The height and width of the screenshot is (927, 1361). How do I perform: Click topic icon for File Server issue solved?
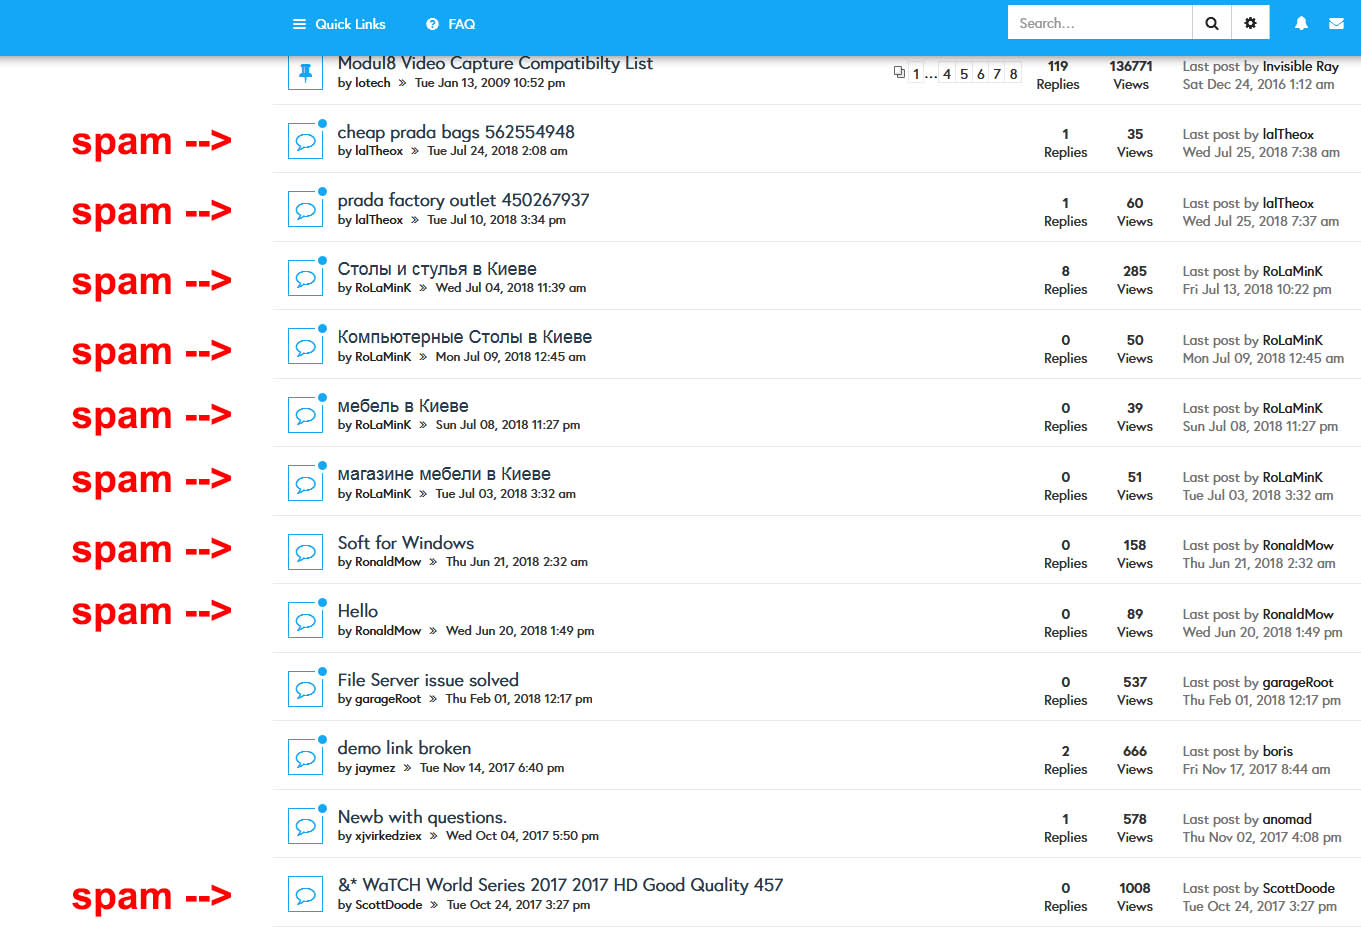click(x=305, y=689)
